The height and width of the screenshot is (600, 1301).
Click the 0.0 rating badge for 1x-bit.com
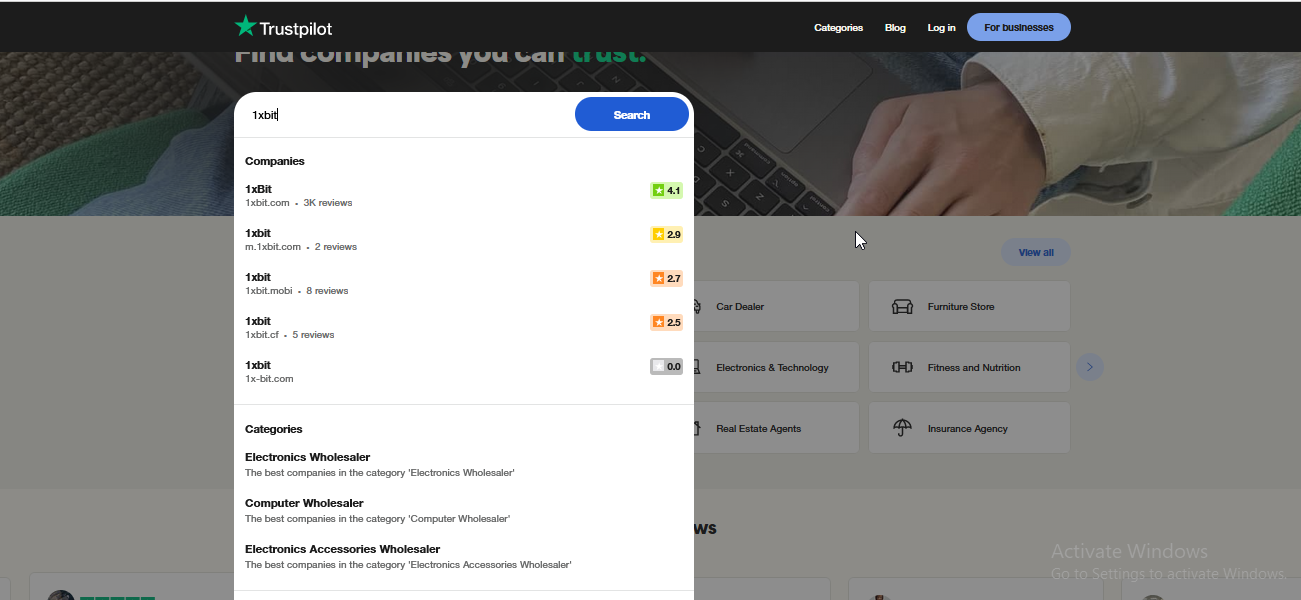tap(666, 366)
